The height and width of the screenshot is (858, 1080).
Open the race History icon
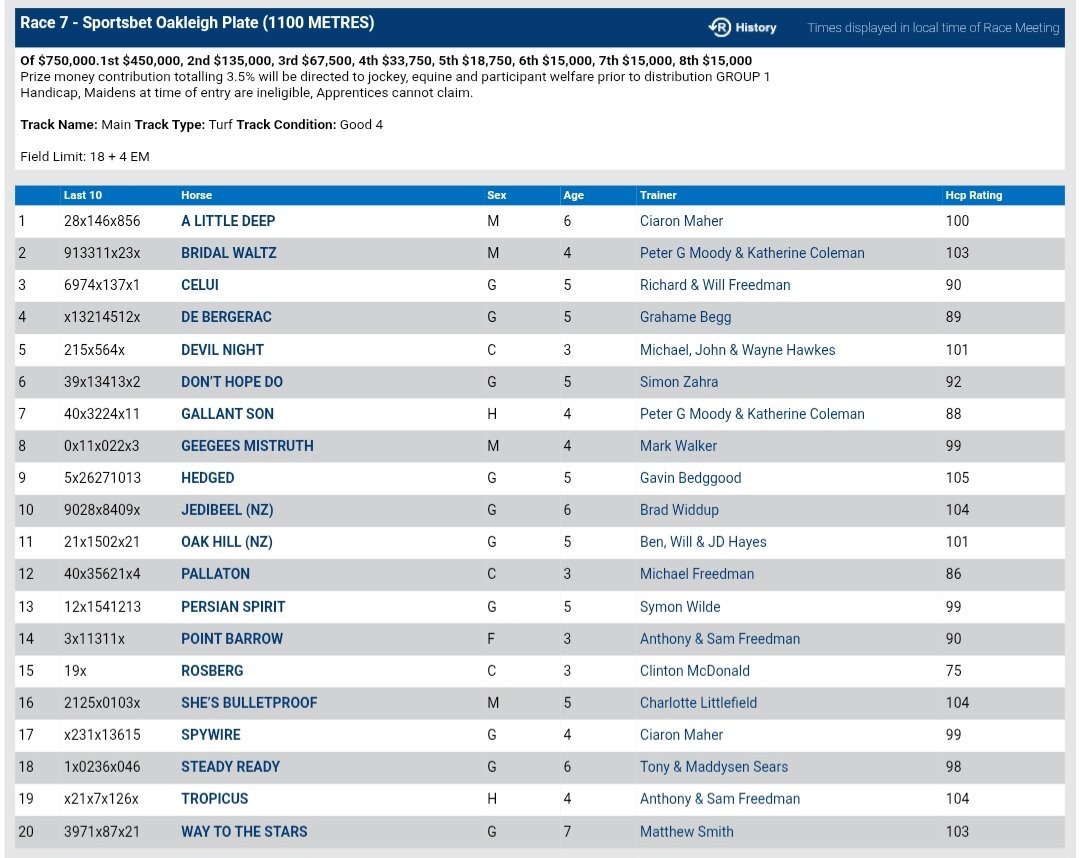pyautogui.click(x=742, y=28)
